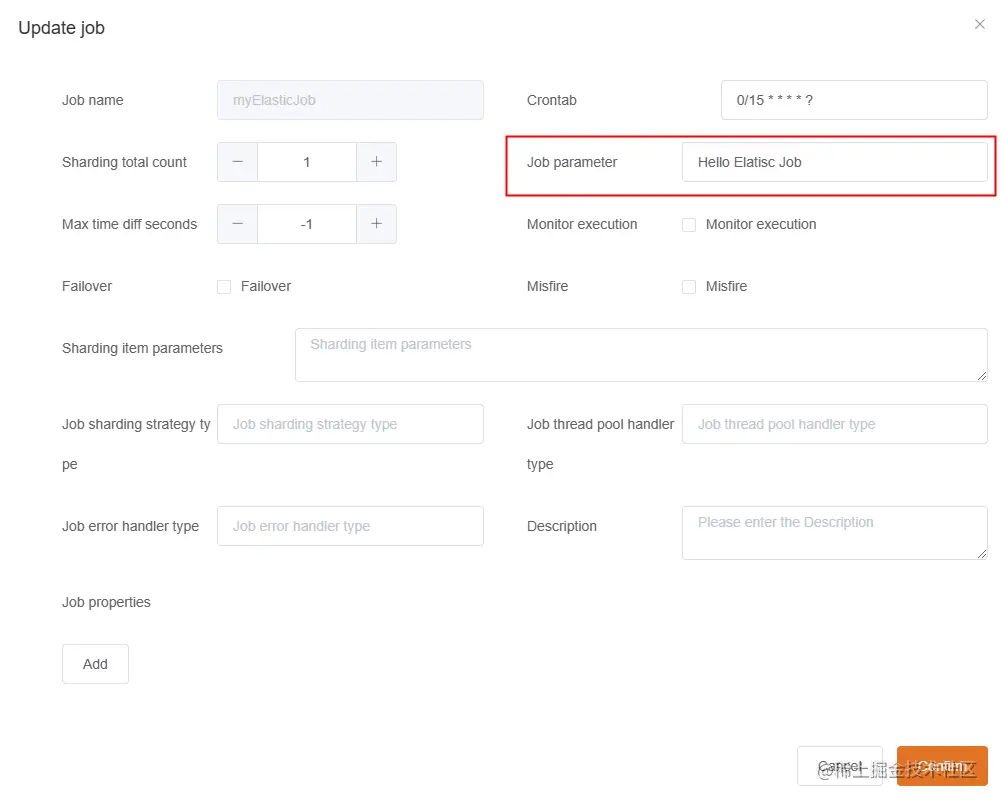Click the disabled Job name field
This screenshot has height=803, width=1000.
coord(350,100)
